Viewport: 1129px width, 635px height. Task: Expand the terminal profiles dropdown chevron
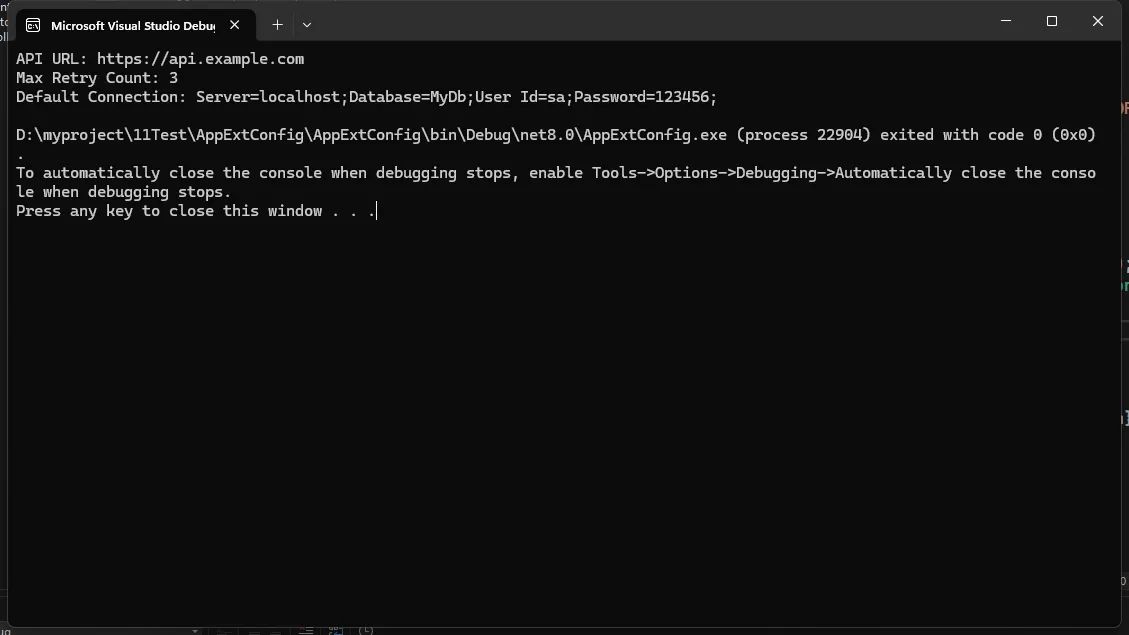(307, 24)
